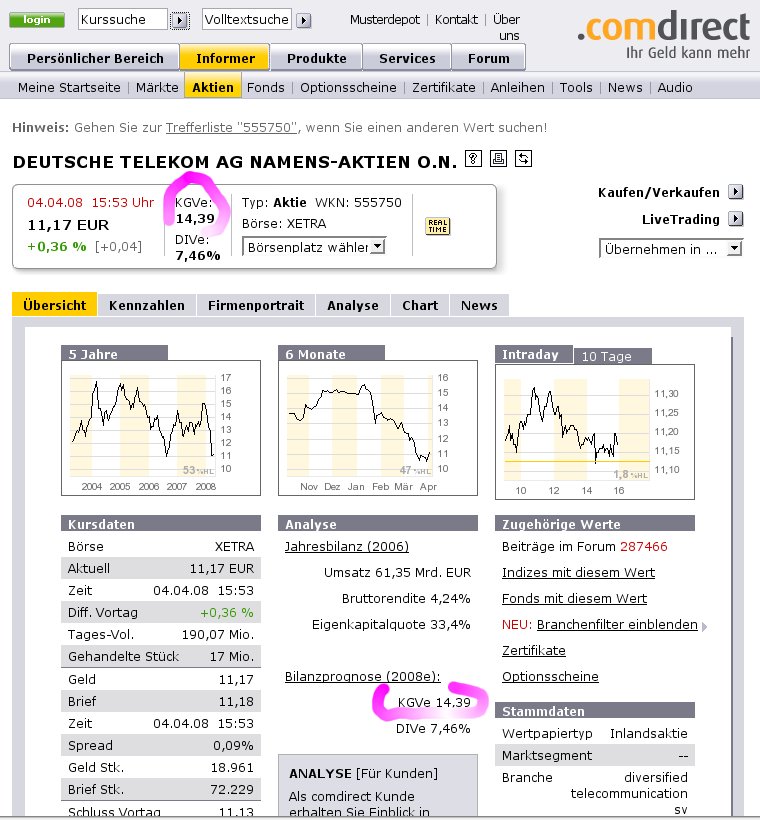Select the 10 Tage chart tab

tap(613, 356)
